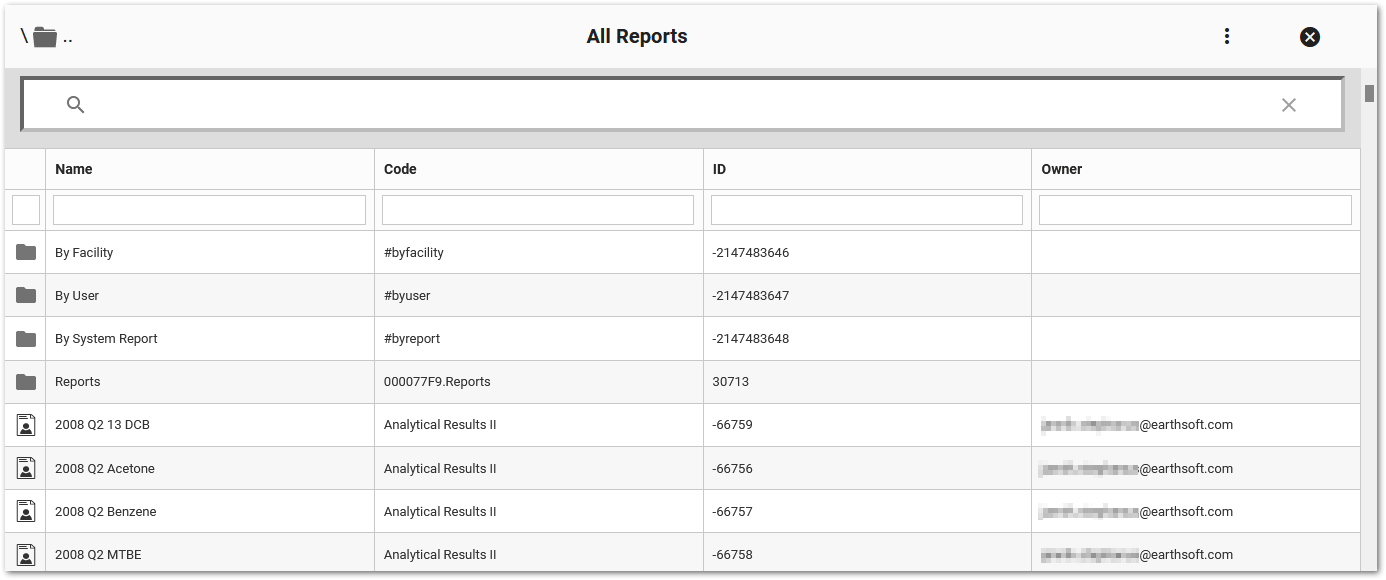1386x580 pixels.
Task: Sort reports by the Code column header
Action: pos(401,169)
